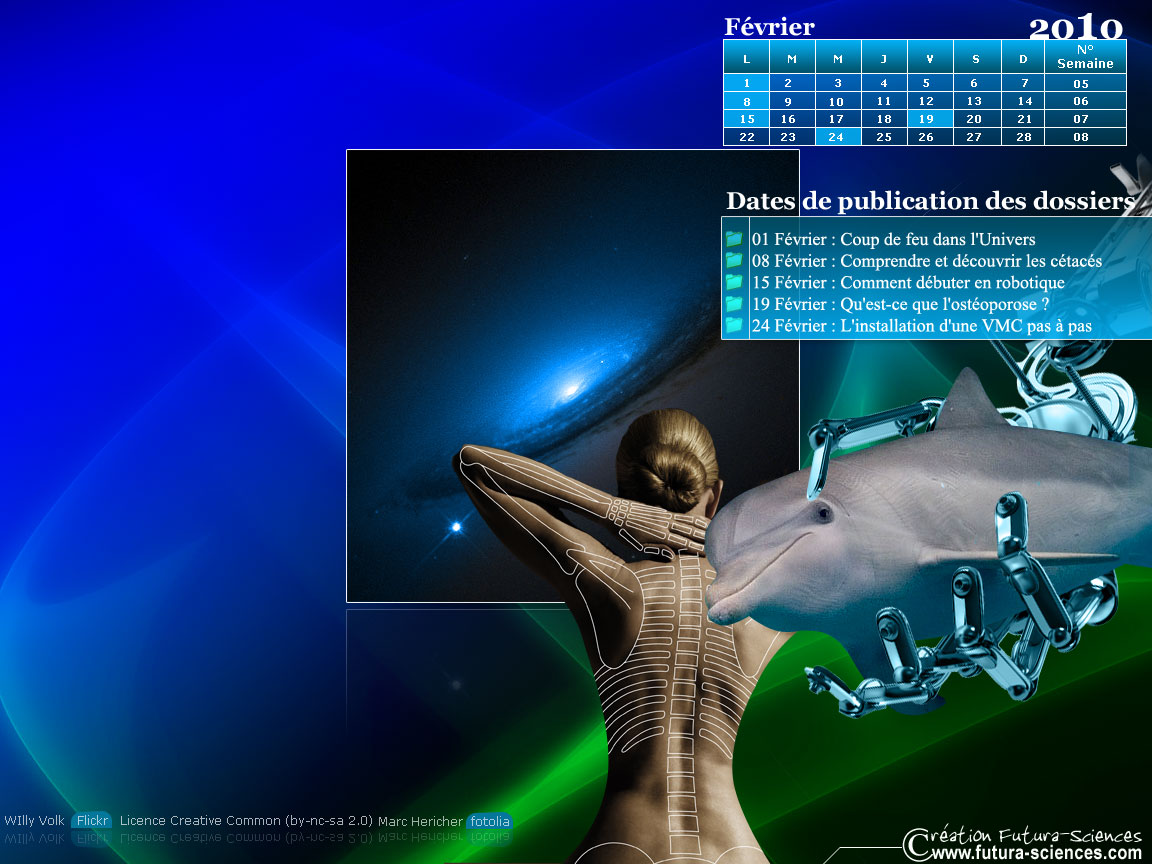This screenshot has height=864, width=1152.
Task: Pick date 14 in the February calendar
Action: (x=1024, y=101)
